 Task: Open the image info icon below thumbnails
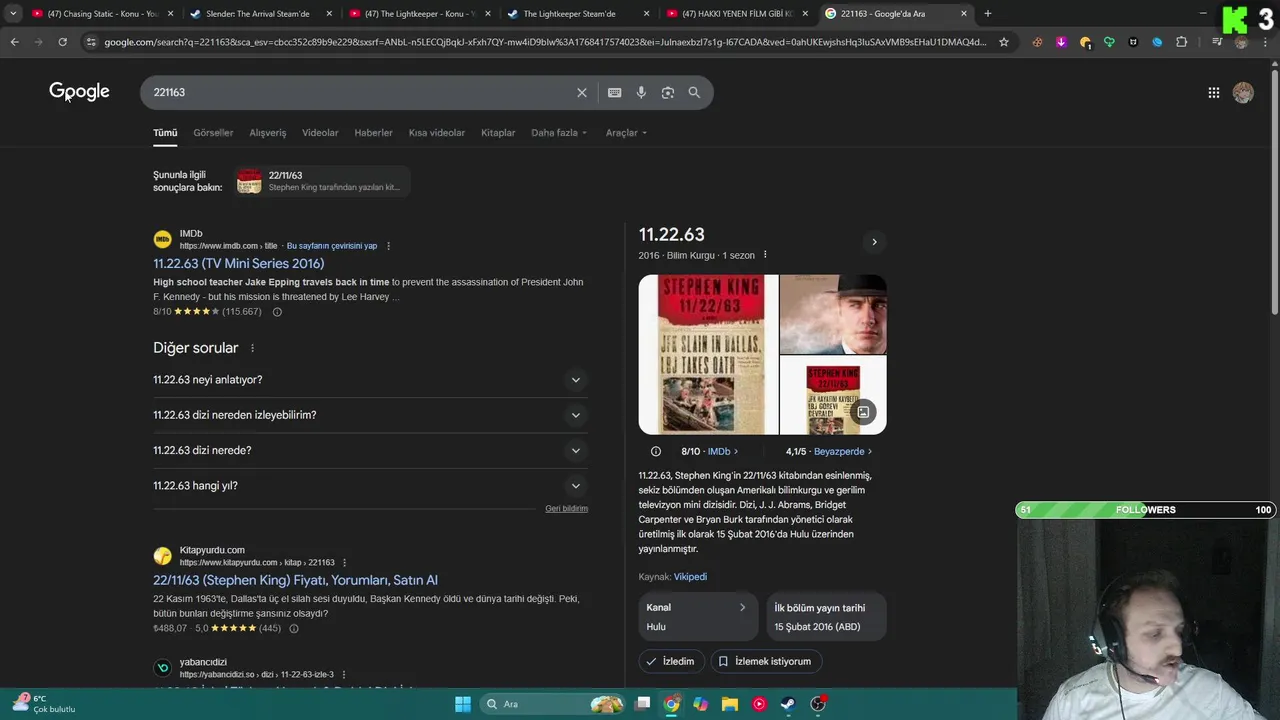pyautogui.click(x=656, y=451)
